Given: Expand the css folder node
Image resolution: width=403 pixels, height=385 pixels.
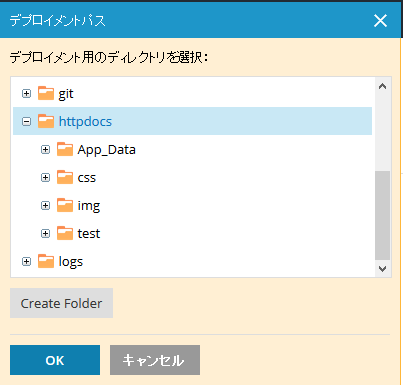Looking at the screenshot, I should 45,178.
